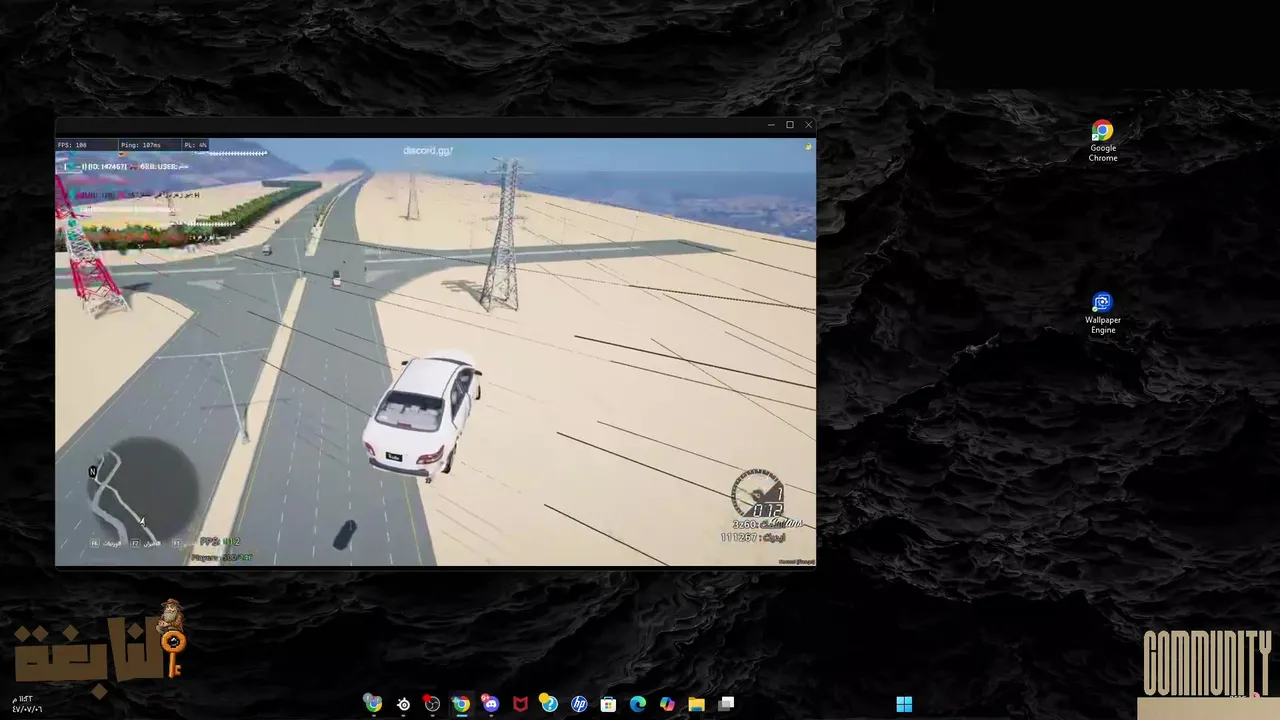
Task: Launch HP app from taskbar
Action: pos(579,704)
